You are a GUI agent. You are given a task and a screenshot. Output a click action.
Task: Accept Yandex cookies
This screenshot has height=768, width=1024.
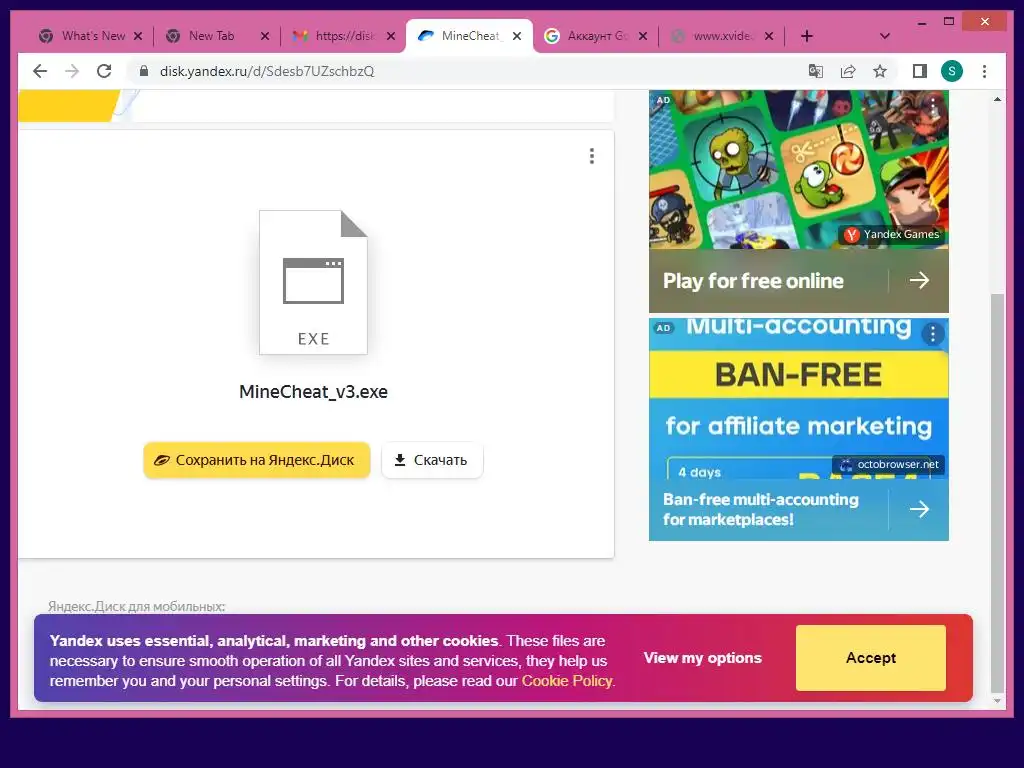point(871,658)
